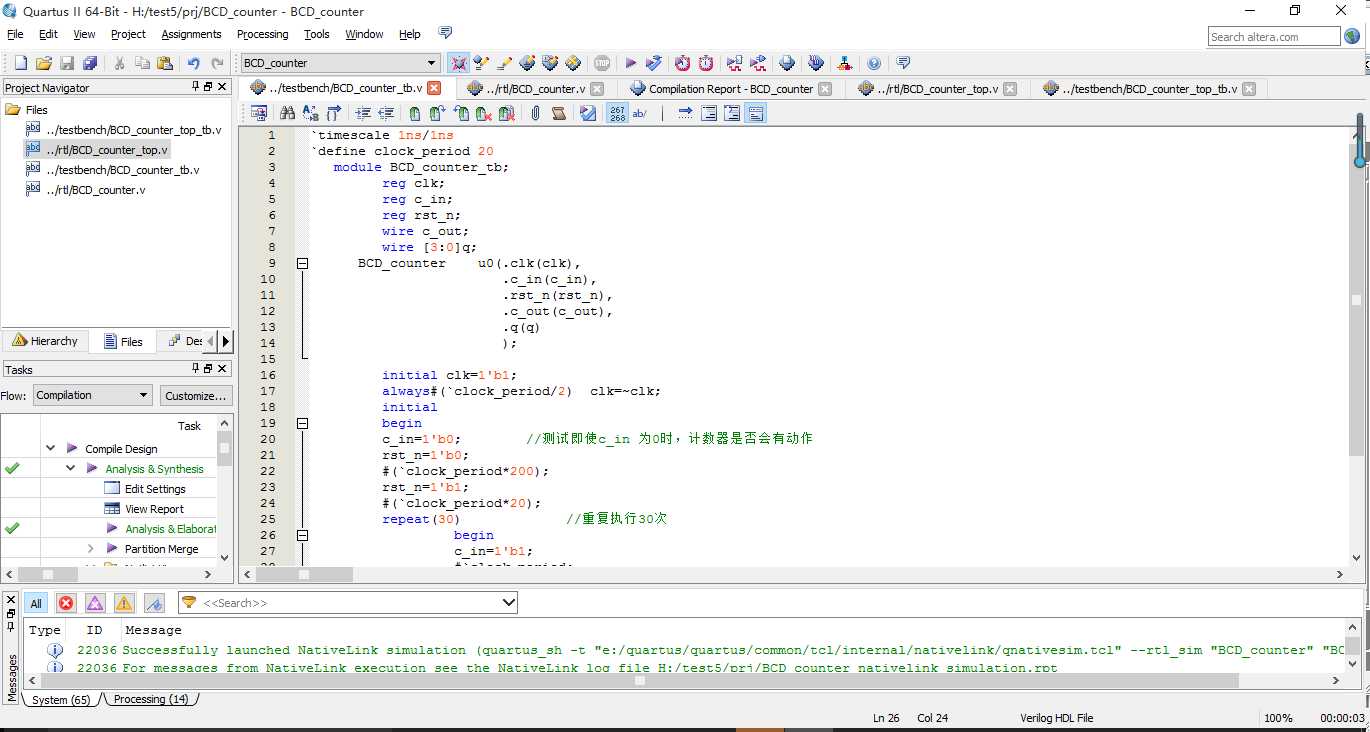Open Edit Settings task

tap(155, 489)
